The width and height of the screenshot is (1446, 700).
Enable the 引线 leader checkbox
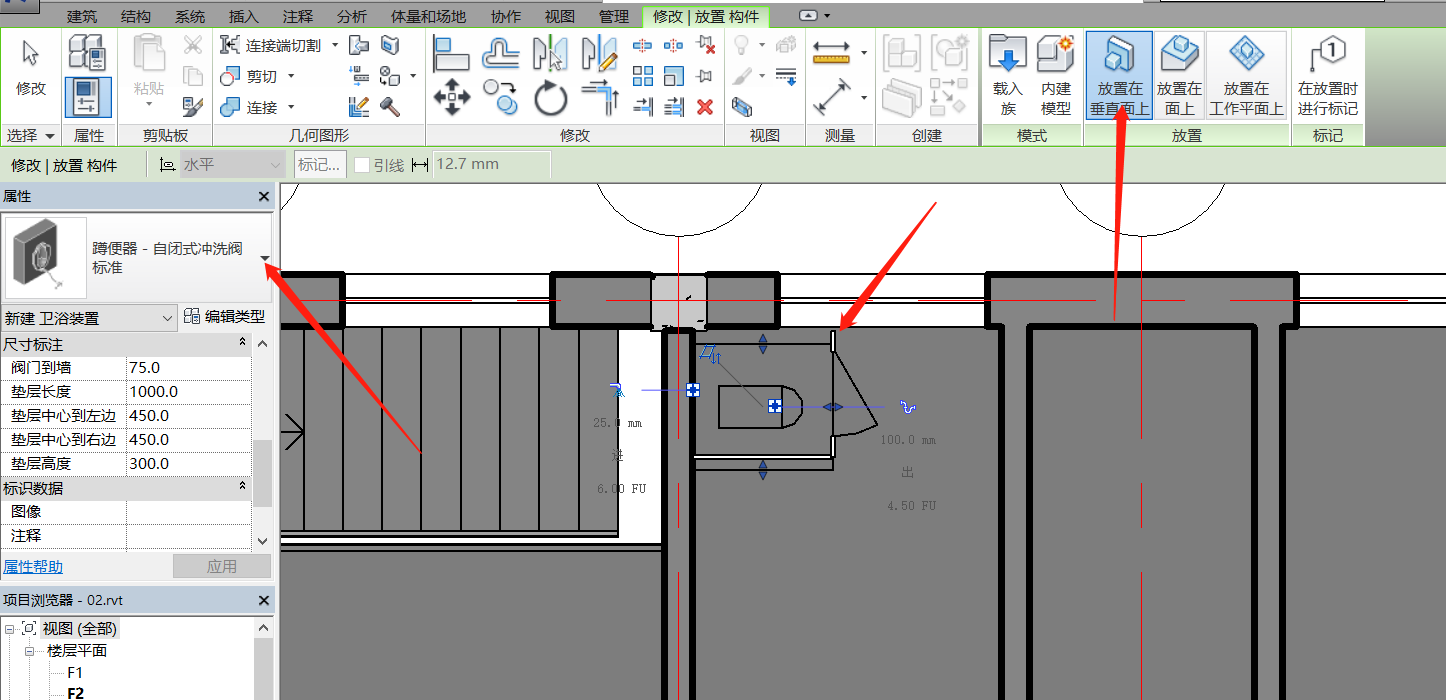coord(362,165)
